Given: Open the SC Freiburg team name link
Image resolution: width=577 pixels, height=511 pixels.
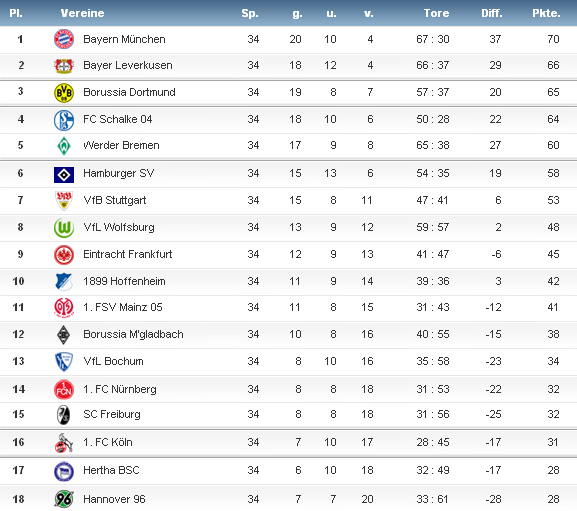Looking at the screenshot, I should point(112,414).
